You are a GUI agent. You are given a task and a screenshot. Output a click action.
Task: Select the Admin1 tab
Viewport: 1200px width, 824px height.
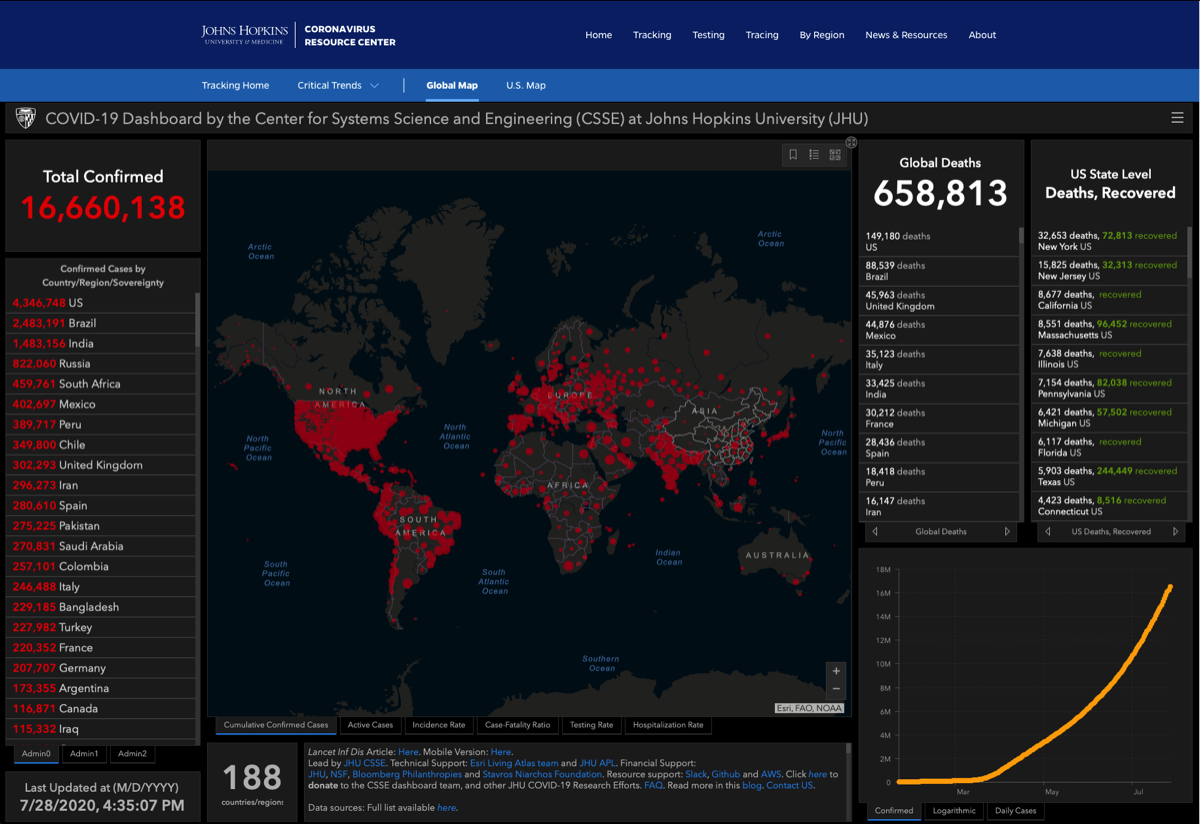84,754
